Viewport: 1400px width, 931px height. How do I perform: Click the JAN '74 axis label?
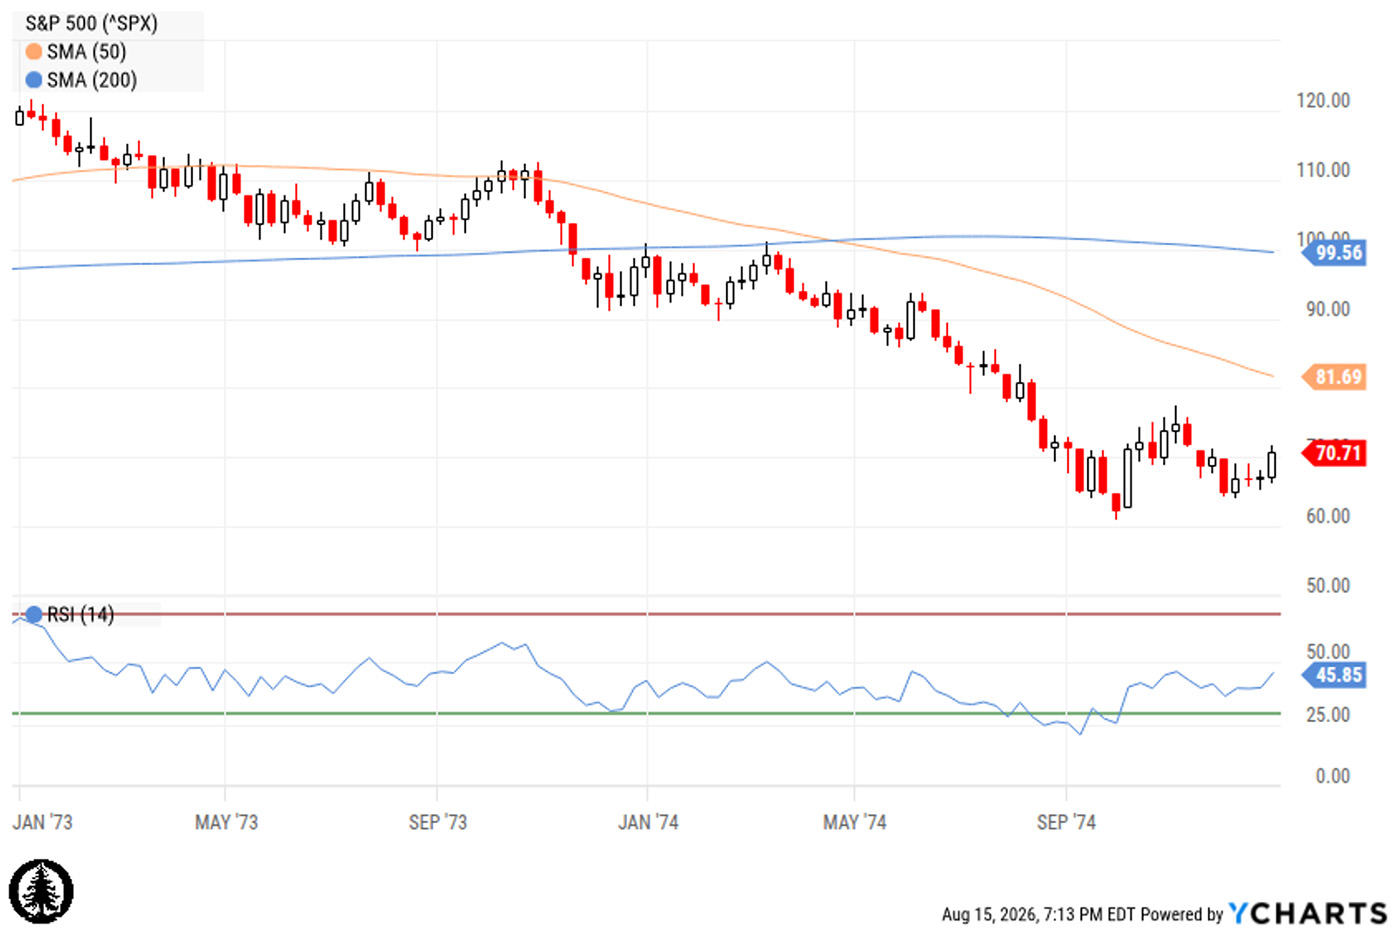coord(648,822)
